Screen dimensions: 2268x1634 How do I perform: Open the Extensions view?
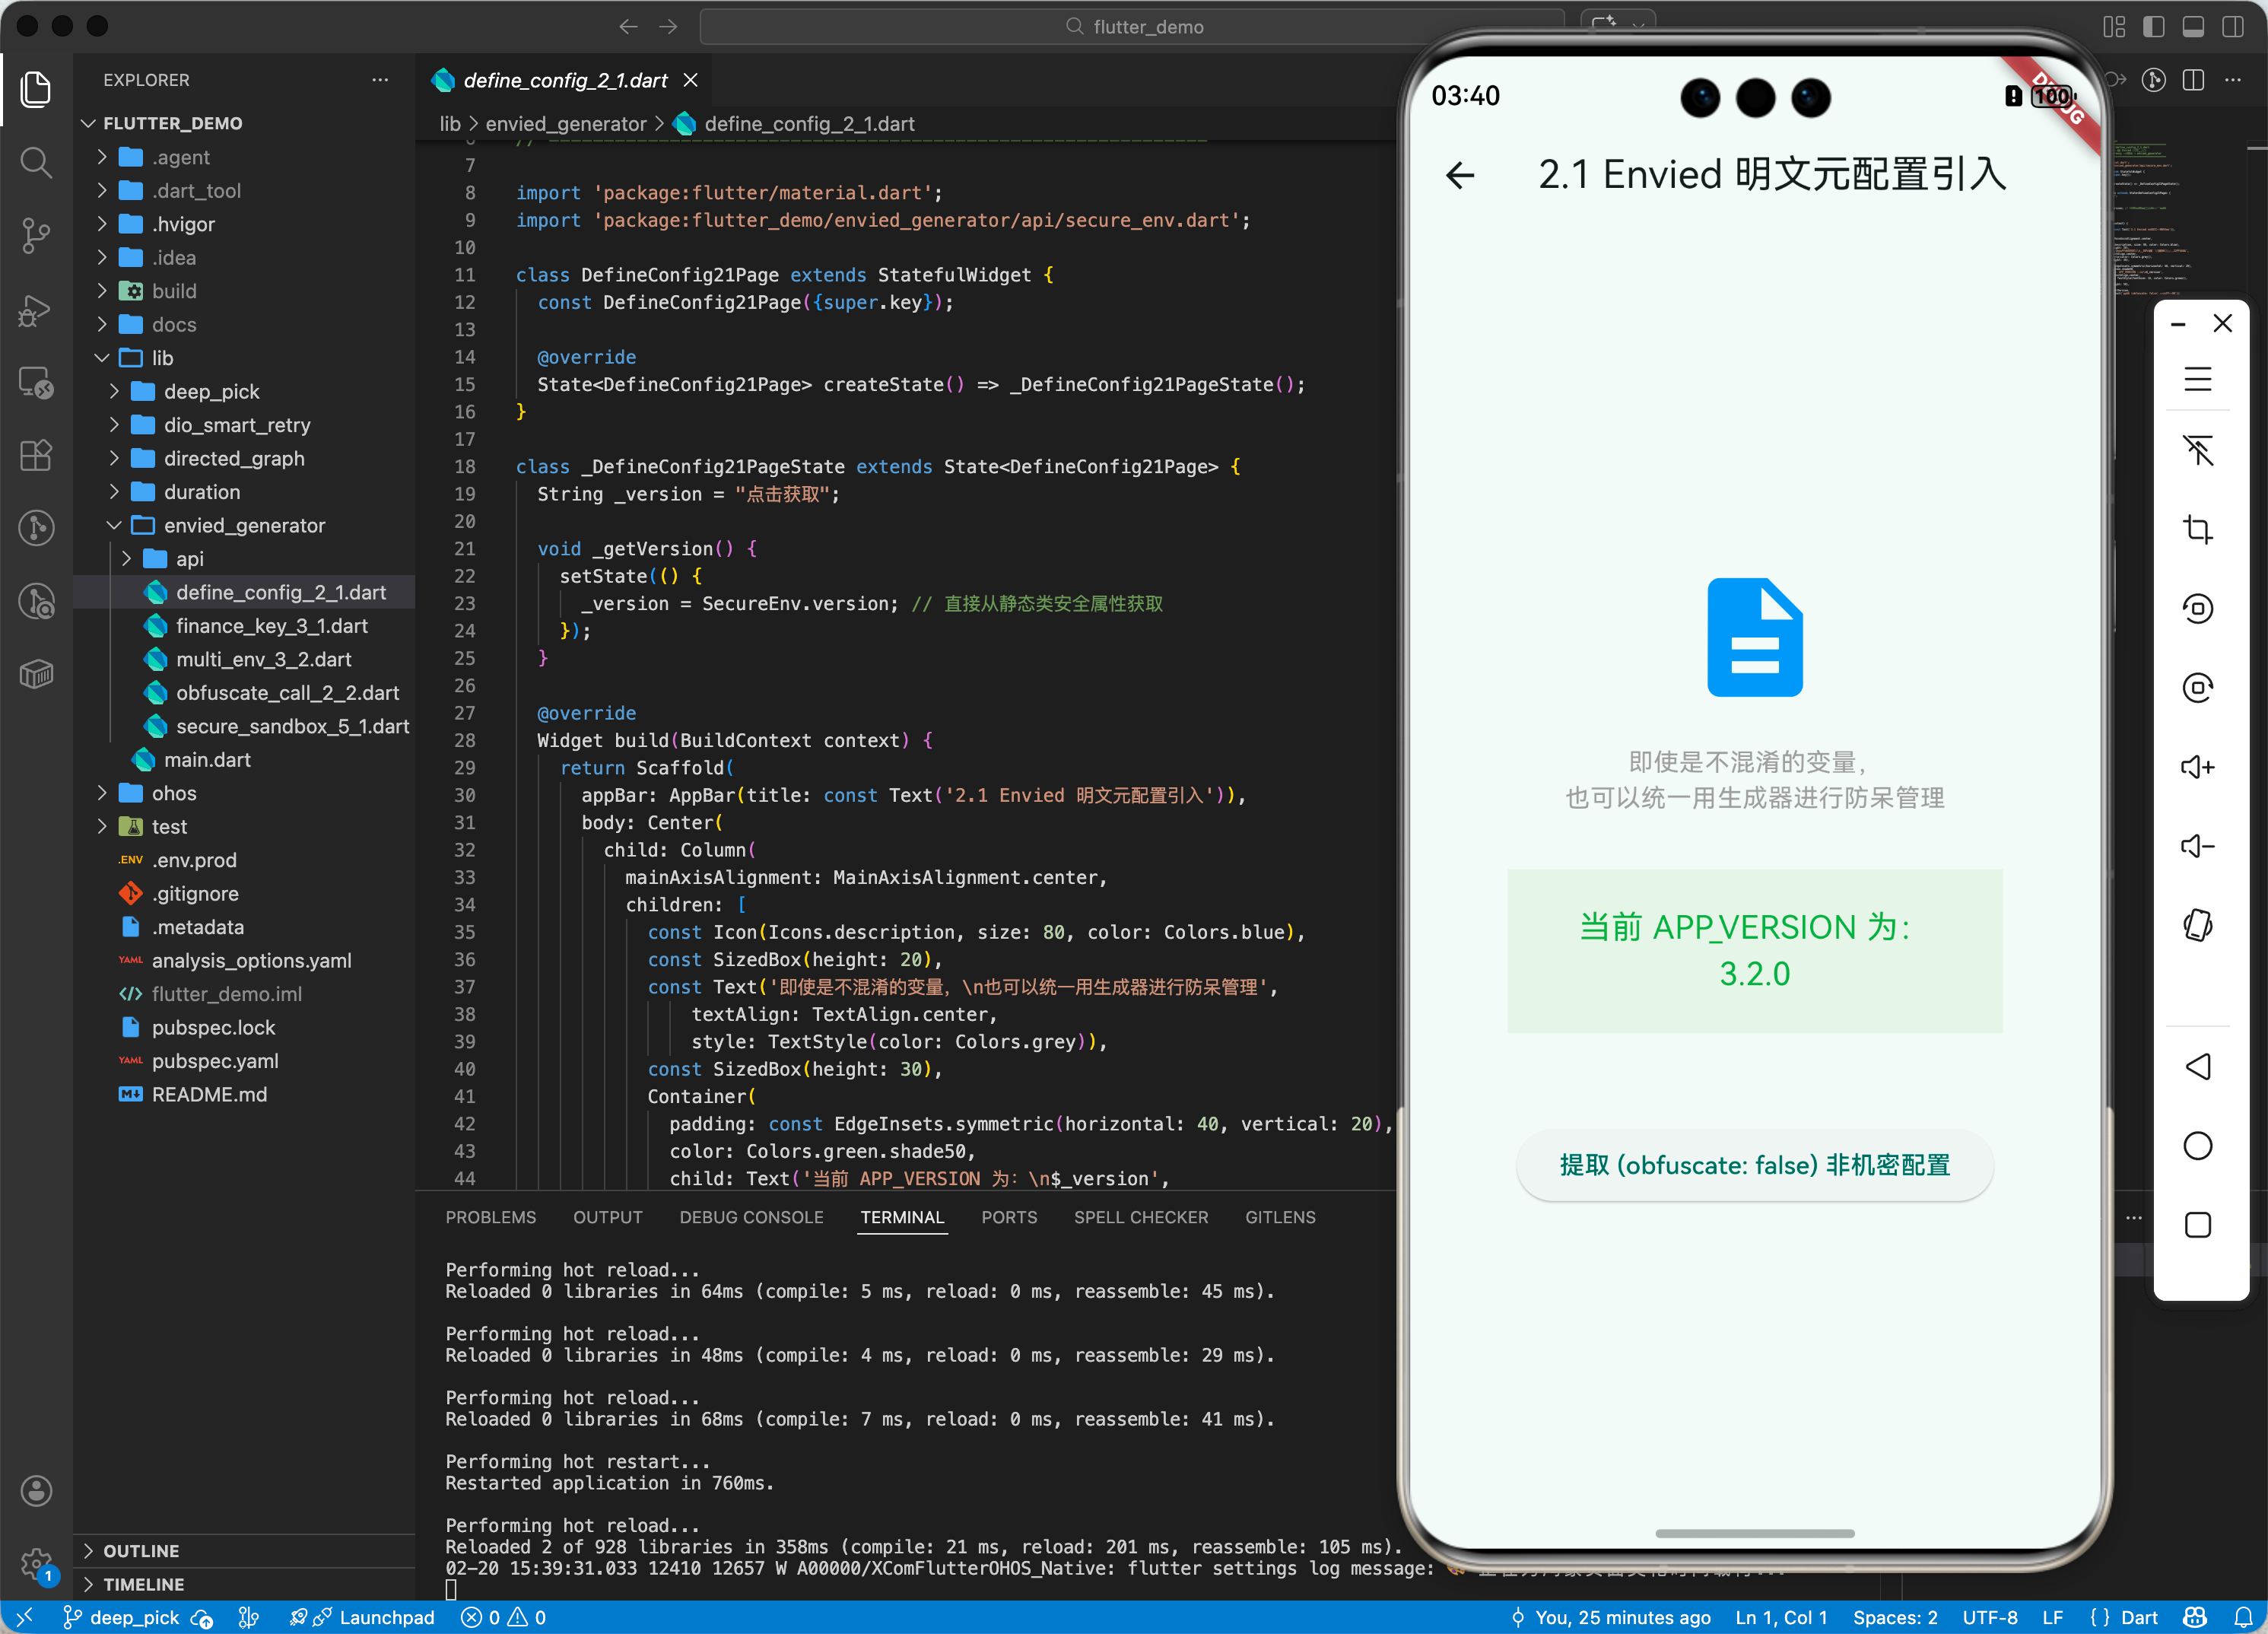(36, 456)
